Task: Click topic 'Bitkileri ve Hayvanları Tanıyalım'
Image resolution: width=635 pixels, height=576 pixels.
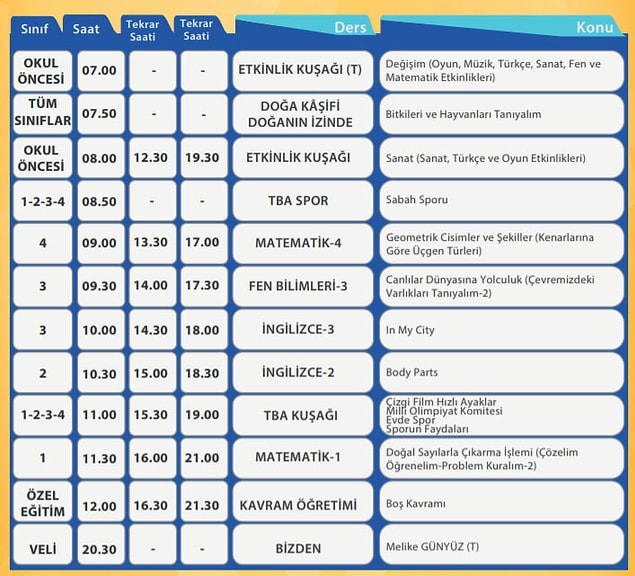Action: pyautogui.click(x=501, y=114)
